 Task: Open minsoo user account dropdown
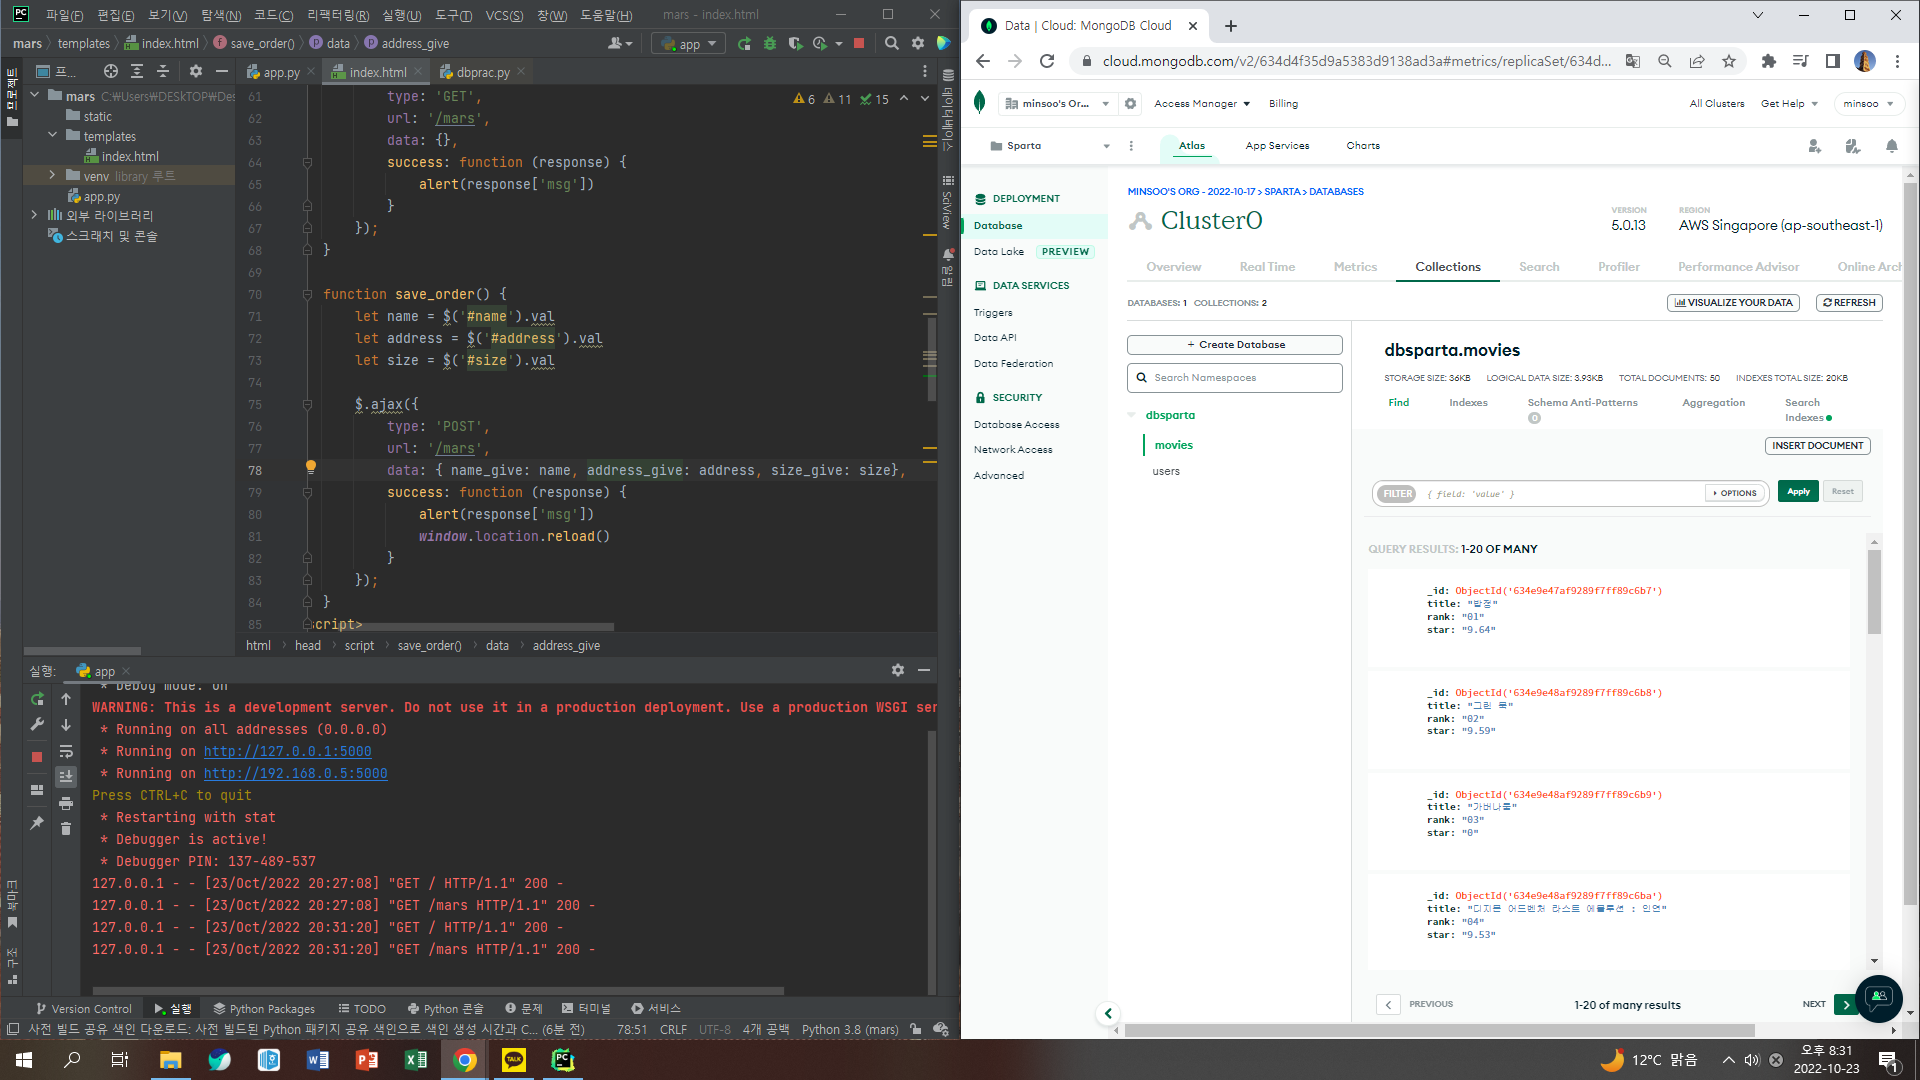pos(1868,104)
